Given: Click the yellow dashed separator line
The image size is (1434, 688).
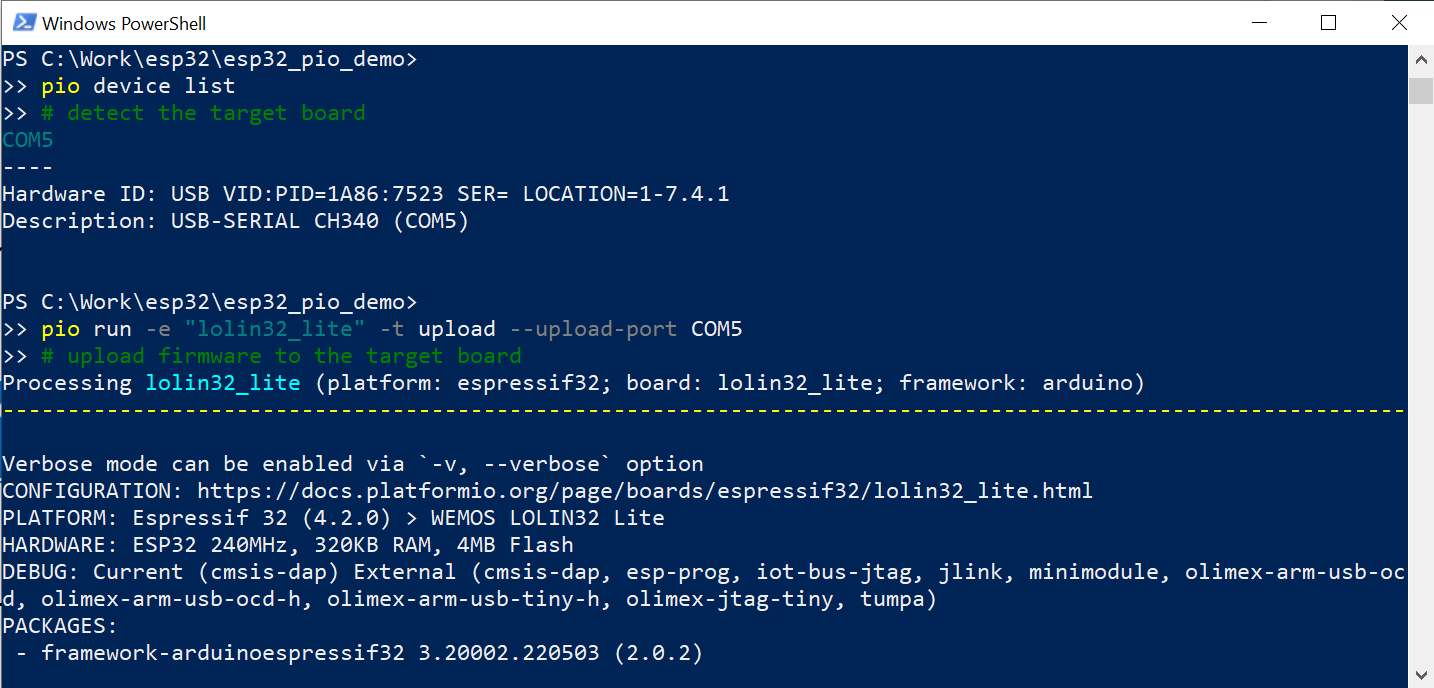Looking at the screenshot, I should (700, 409).
